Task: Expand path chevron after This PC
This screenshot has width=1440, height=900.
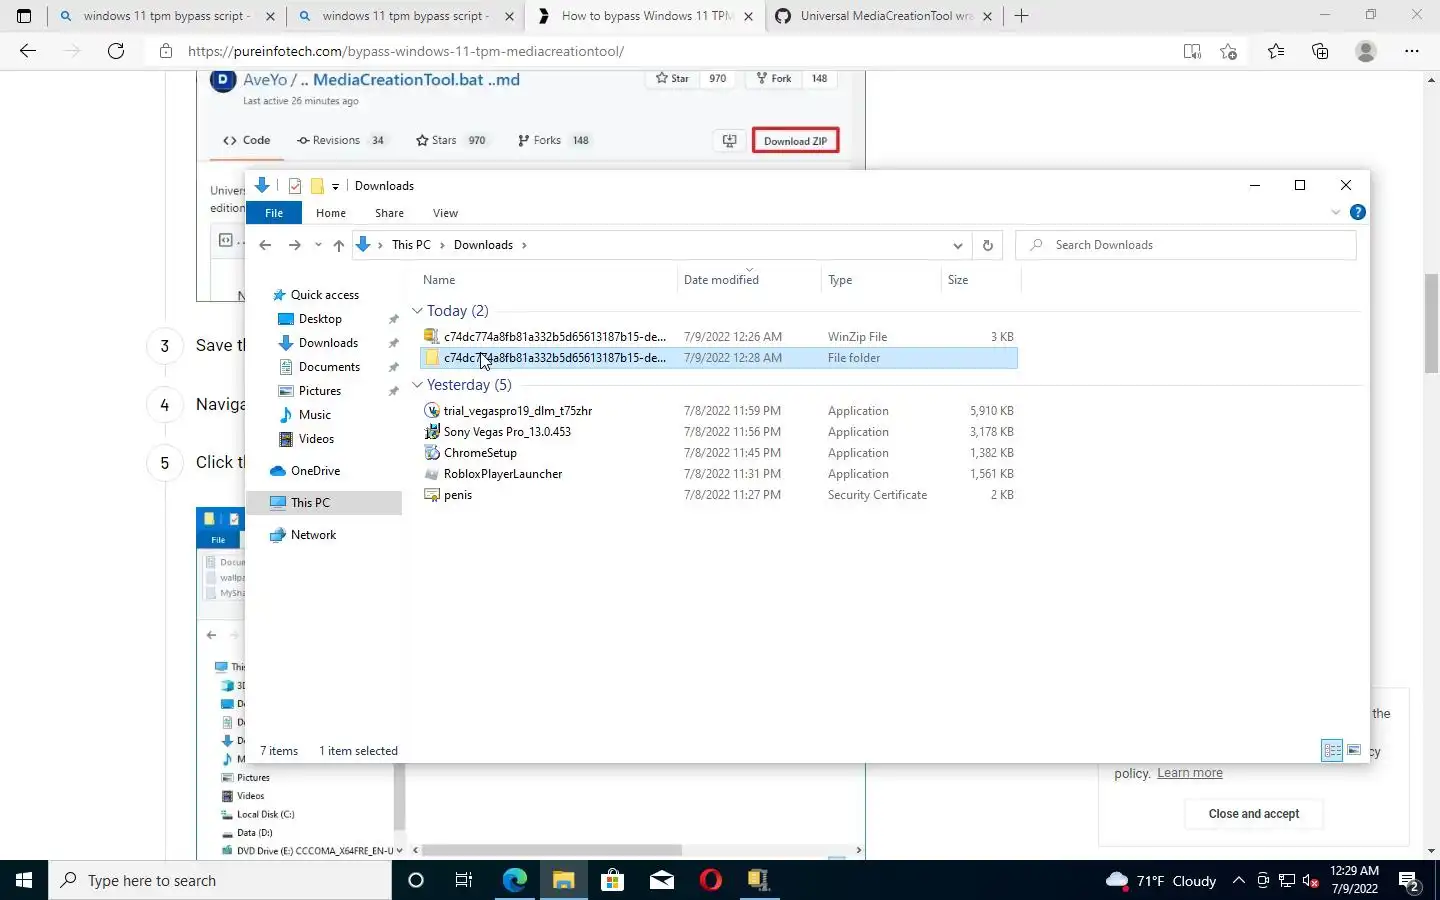Action: (x=442, y=245)
